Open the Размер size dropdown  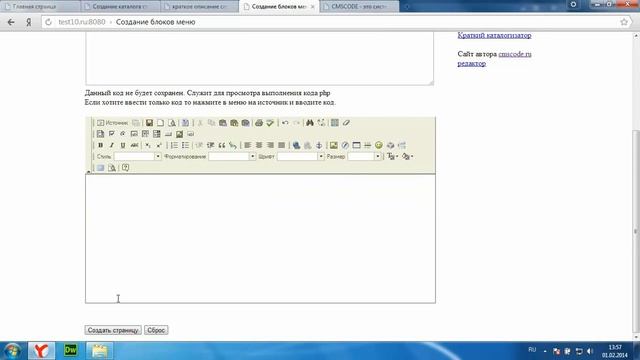tap(364, 156)
